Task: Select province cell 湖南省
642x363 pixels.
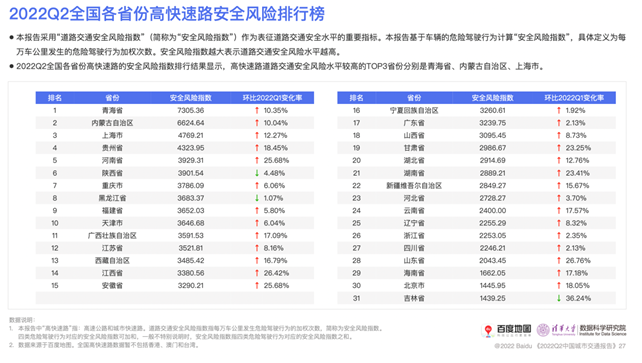Action: pos(414,173)
